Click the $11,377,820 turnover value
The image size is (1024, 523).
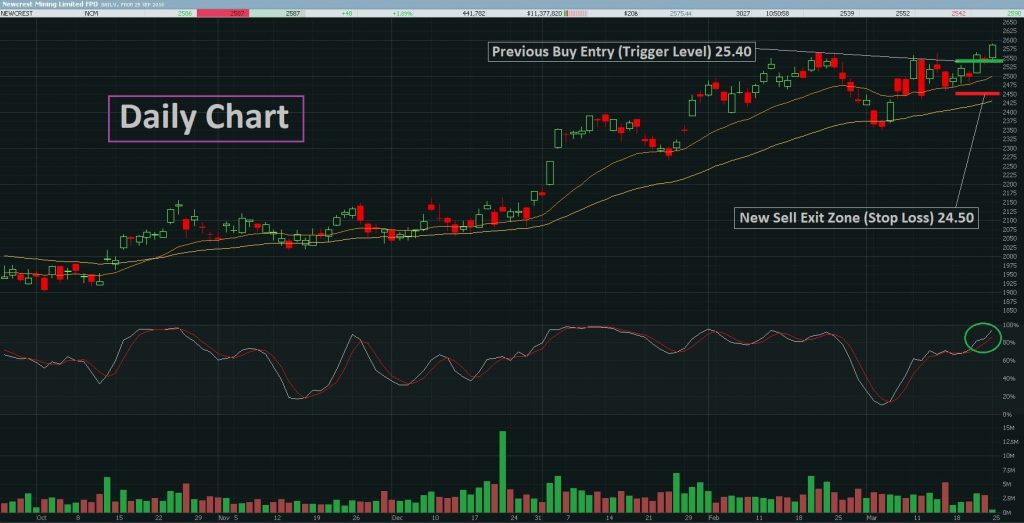(x=543, y=13)
